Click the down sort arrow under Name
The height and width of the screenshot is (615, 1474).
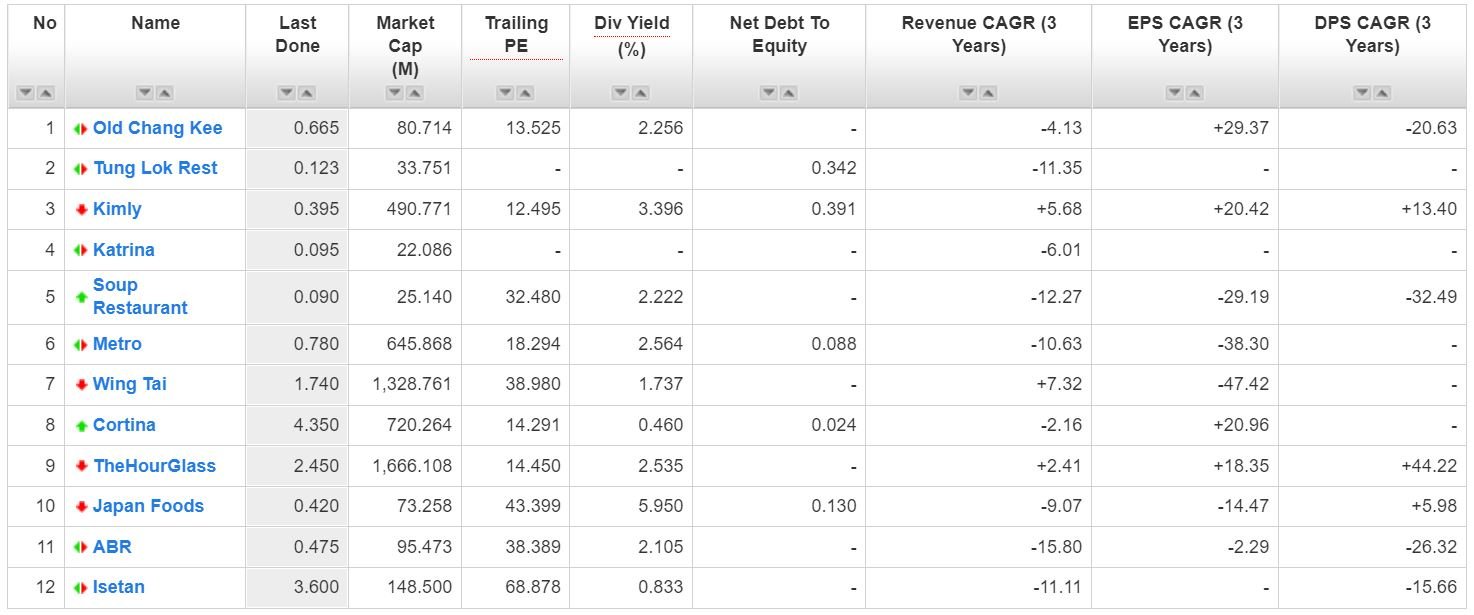pos(145,93)
